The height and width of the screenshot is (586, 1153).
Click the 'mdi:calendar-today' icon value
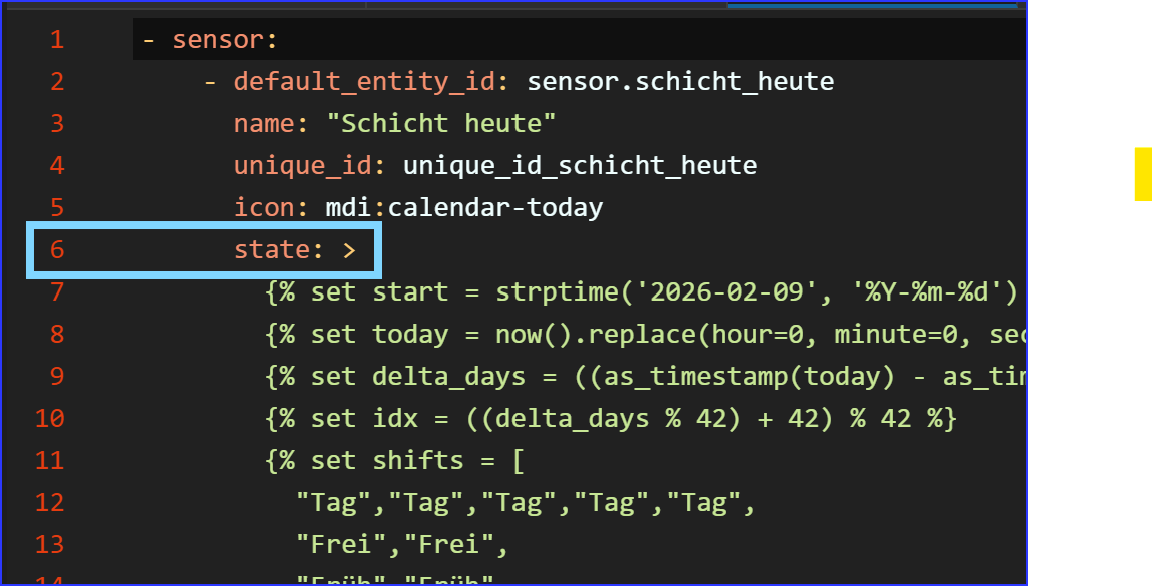(464, 208)
